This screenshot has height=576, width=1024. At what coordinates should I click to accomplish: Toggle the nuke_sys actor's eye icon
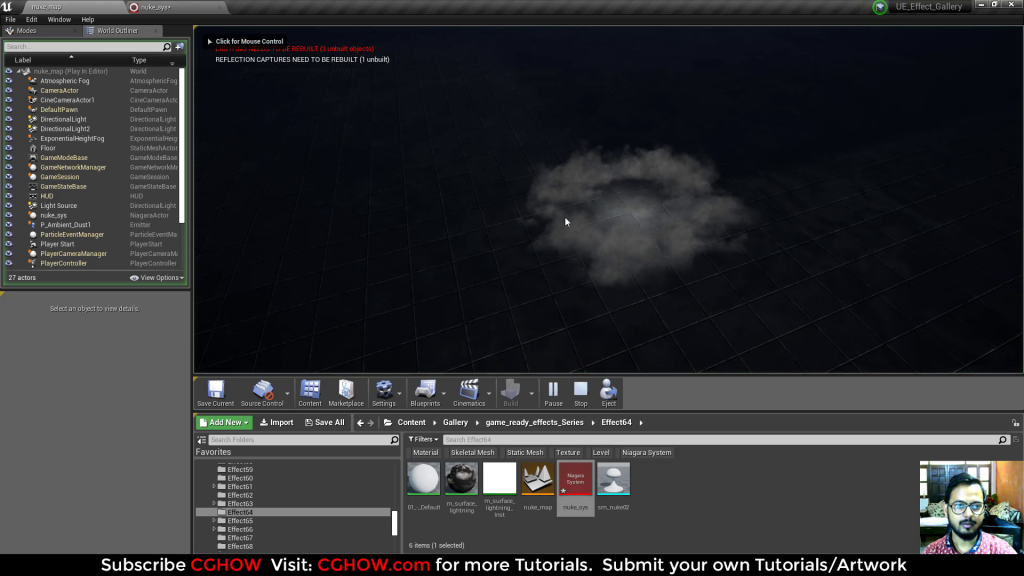(x=9, y=215)
